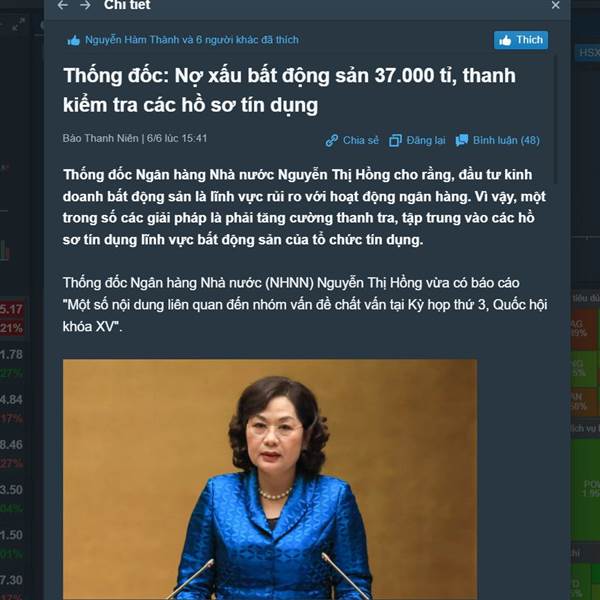Image resolution: width=600 pixels, height=600 pixels.
Task: Select the HSX tab behind the panel
Action: coord(588,52)
